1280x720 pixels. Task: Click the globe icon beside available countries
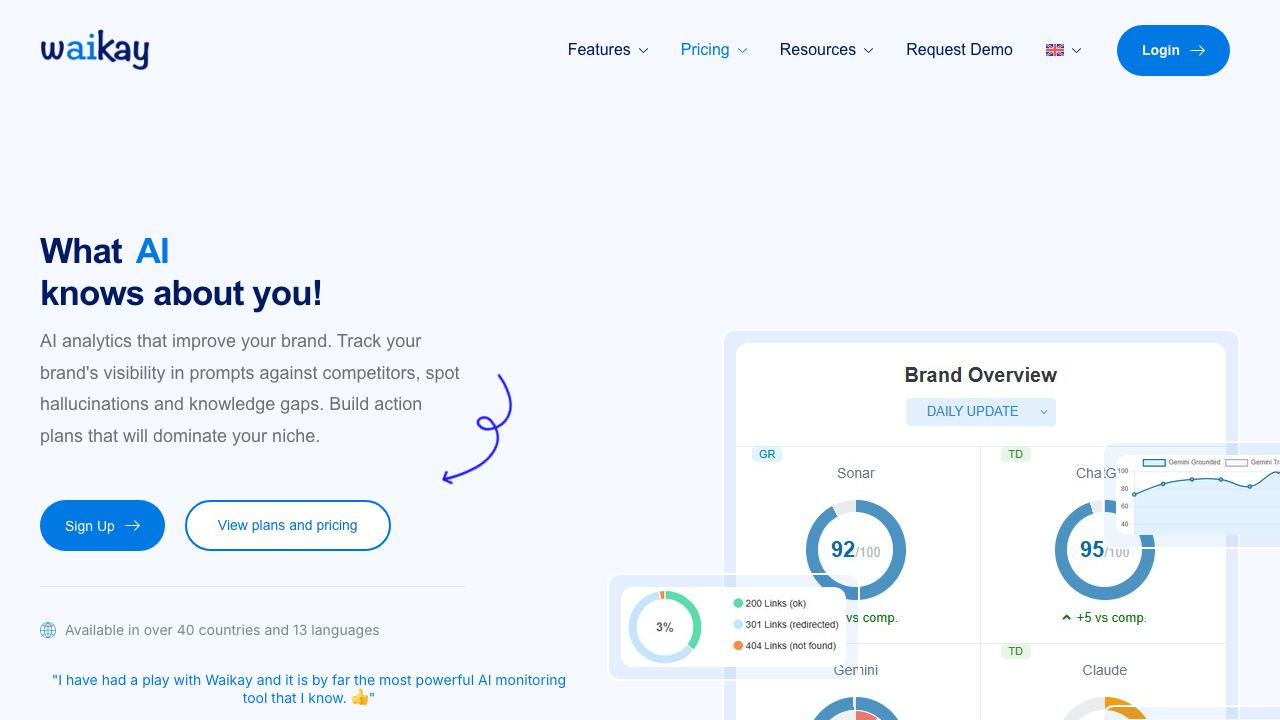pyautogui.click(x=48, y=630)
